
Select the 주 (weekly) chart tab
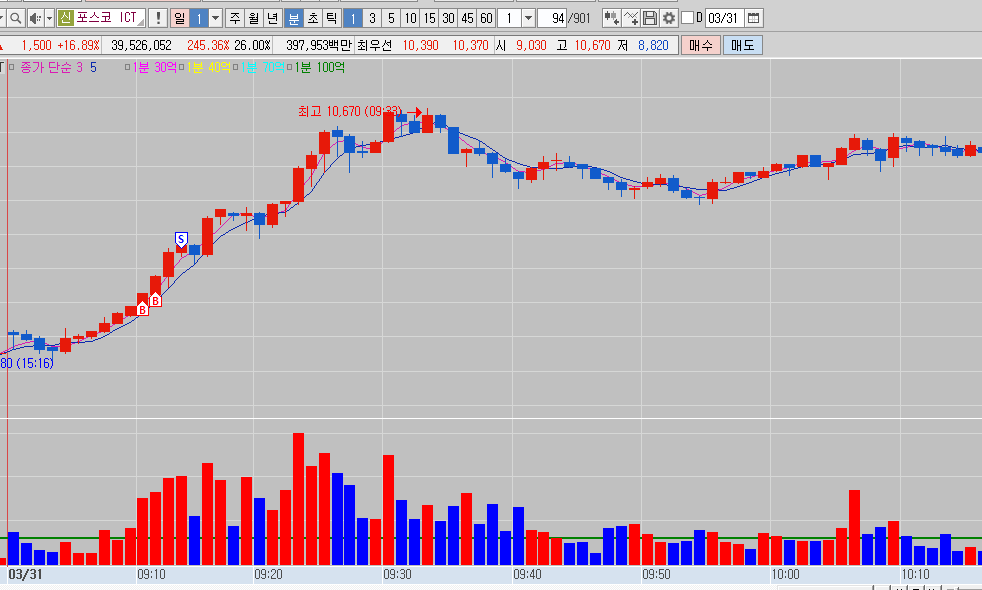(x=234, y=18)
